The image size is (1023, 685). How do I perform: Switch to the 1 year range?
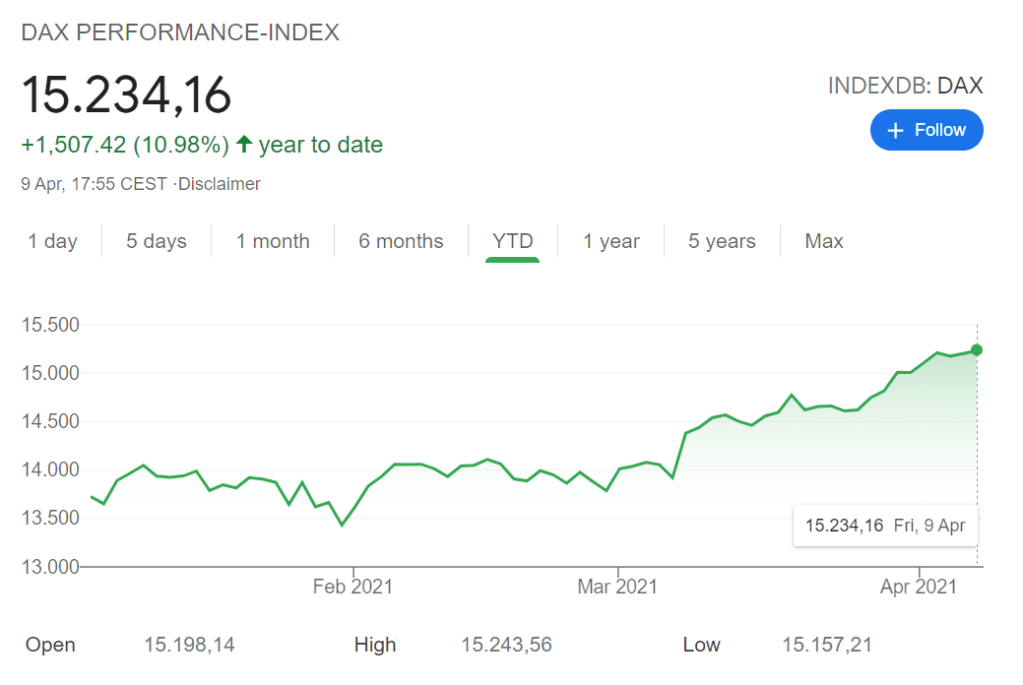tap(611, 241)
